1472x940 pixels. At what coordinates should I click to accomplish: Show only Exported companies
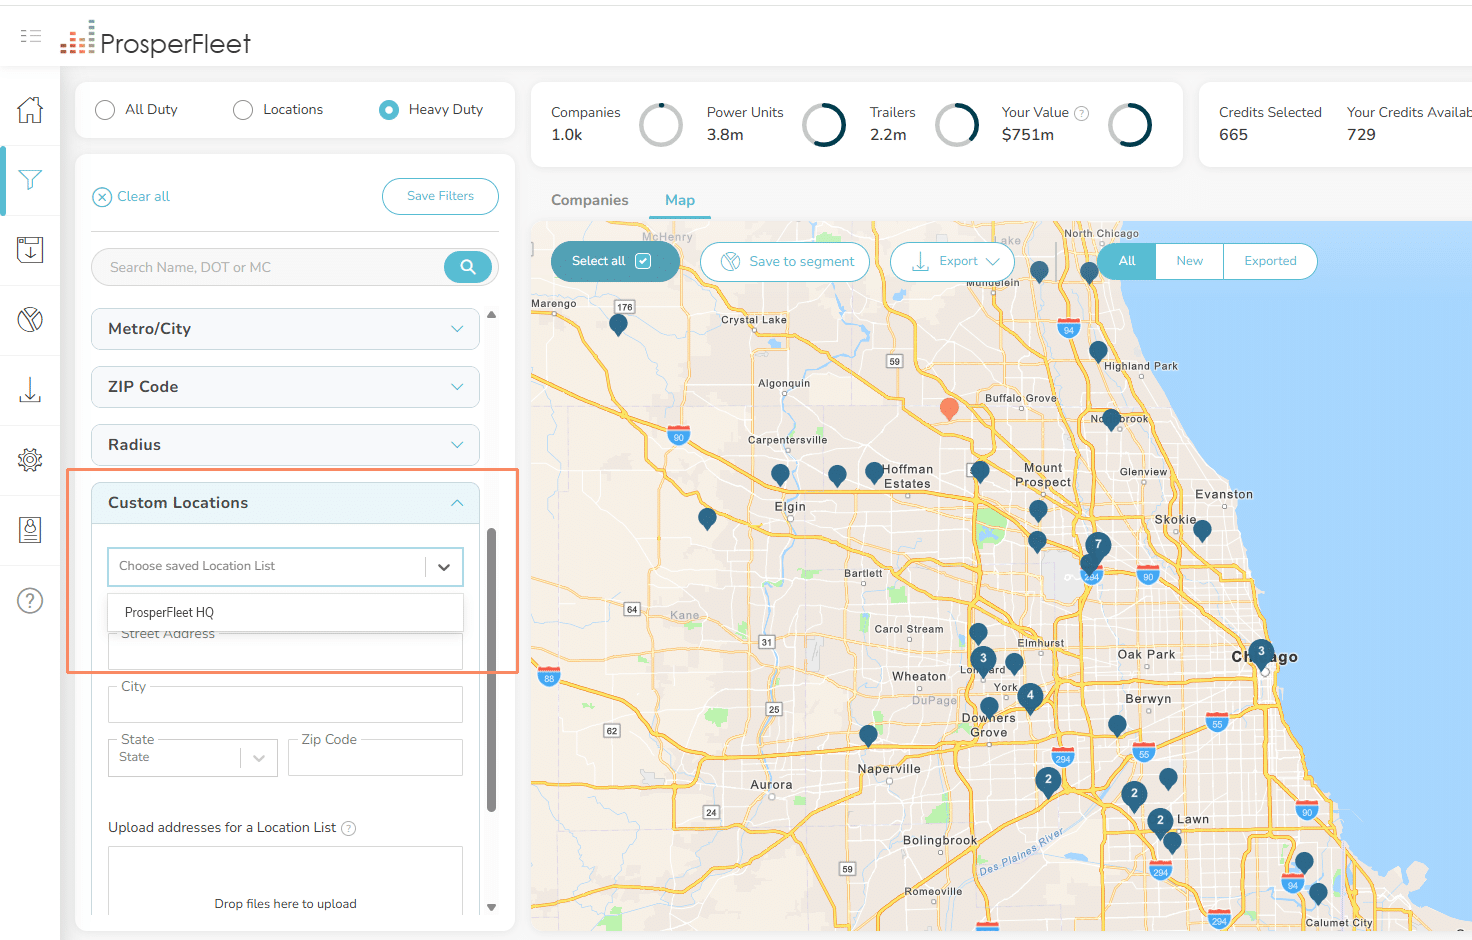(x=1270, y=261)
